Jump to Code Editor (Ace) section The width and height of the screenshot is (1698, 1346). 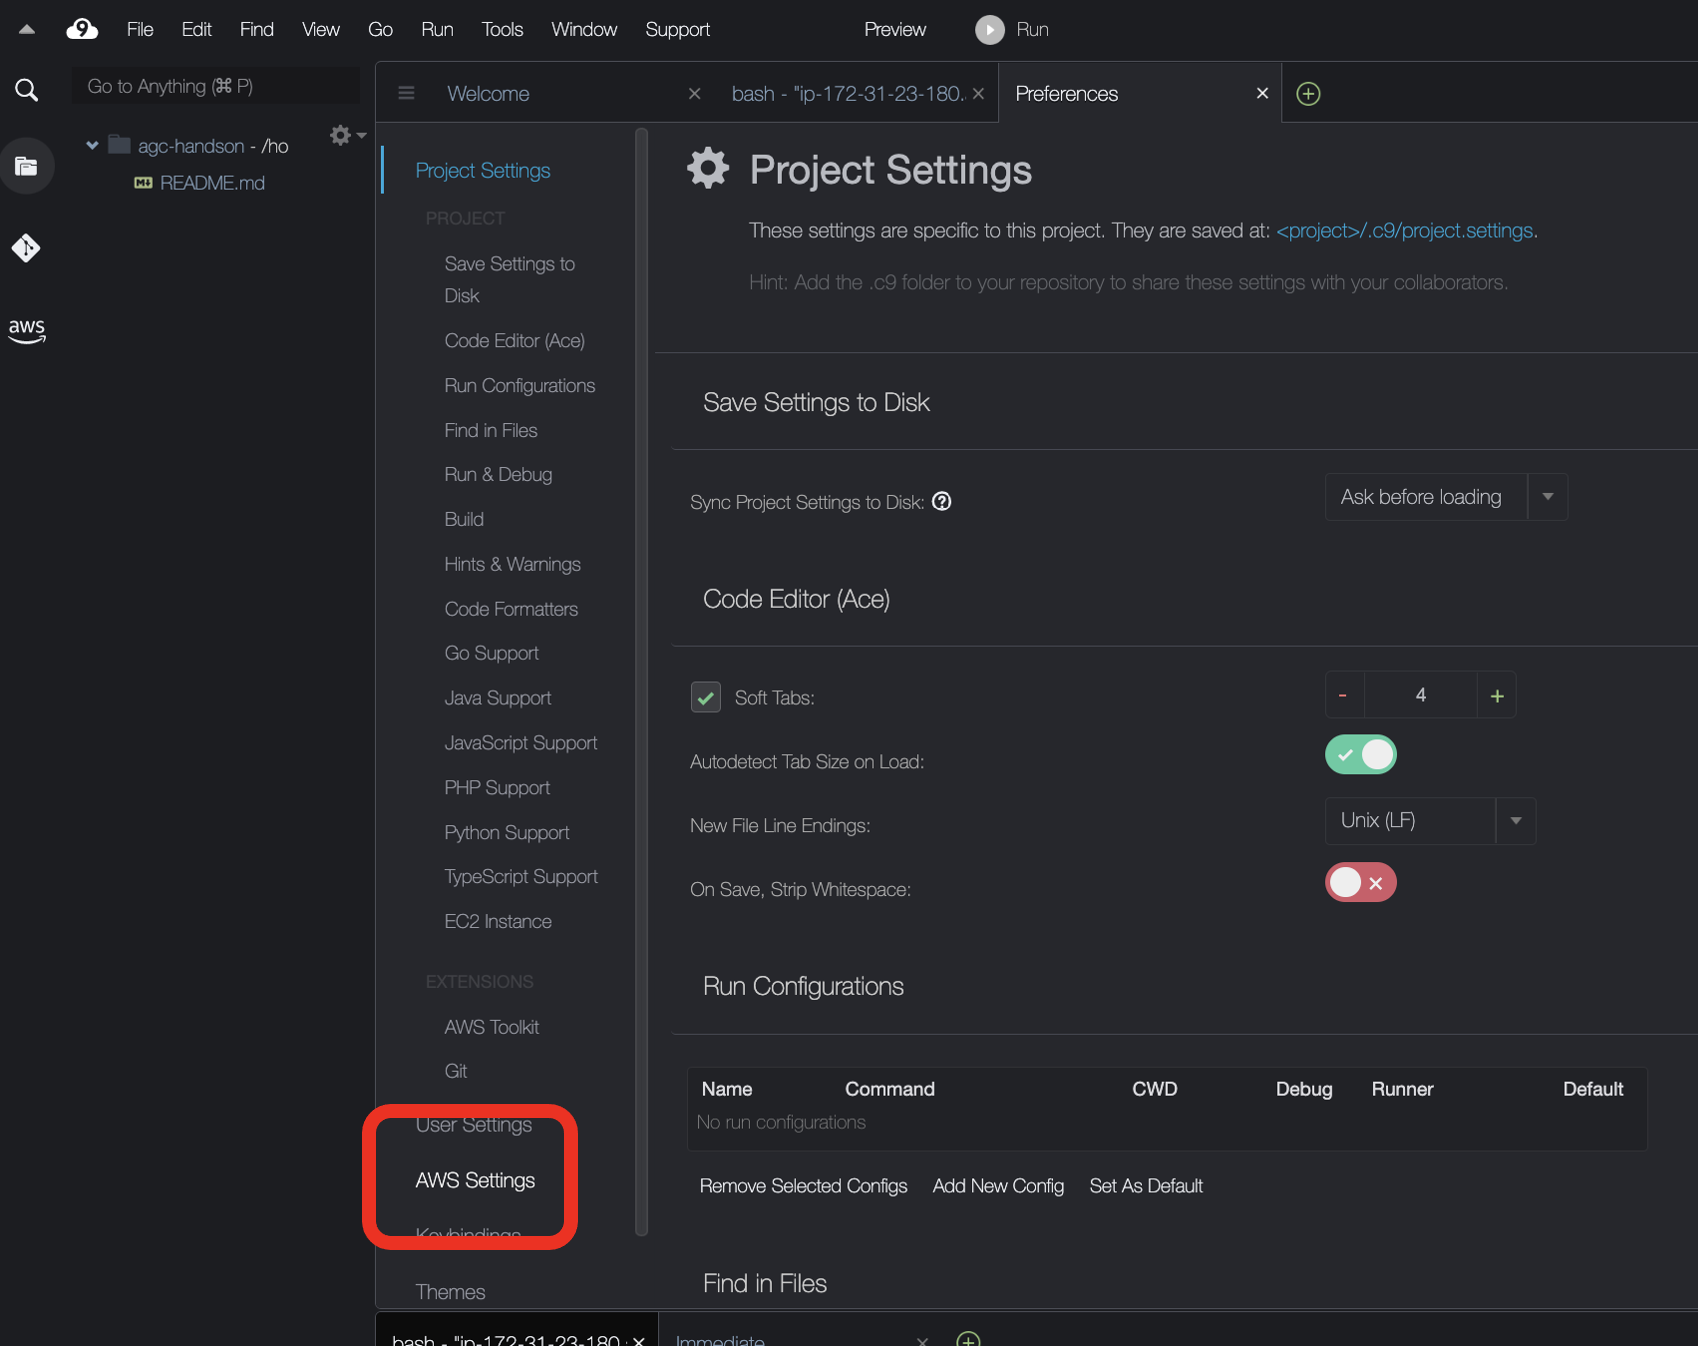514,341
